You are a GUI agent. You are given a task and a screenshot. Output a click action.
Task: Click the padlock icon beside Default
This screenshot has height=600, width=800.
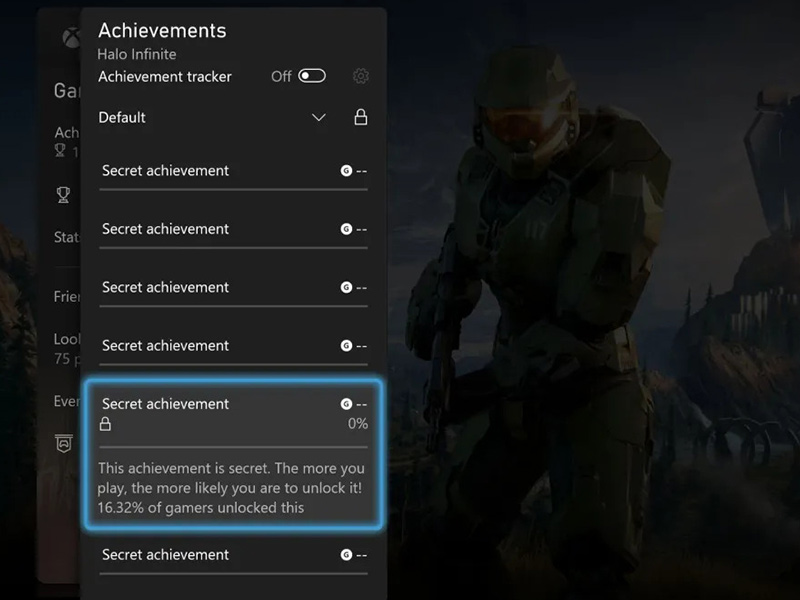(x=361, y=117)
